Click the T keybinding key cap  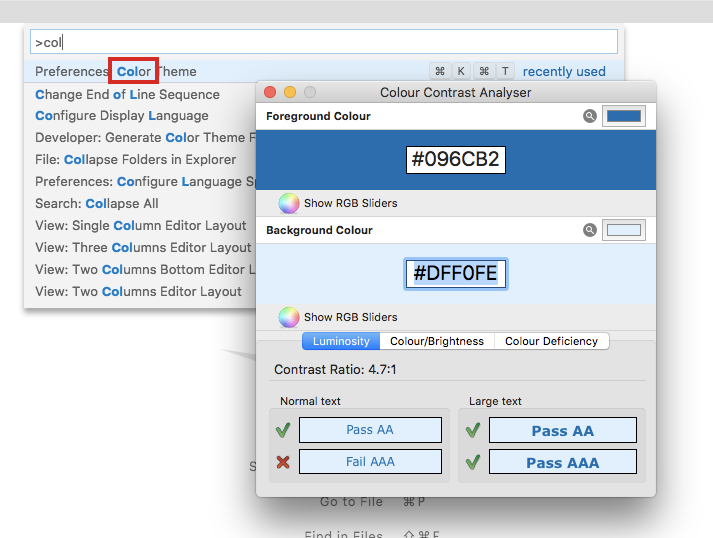coord(505,71)
